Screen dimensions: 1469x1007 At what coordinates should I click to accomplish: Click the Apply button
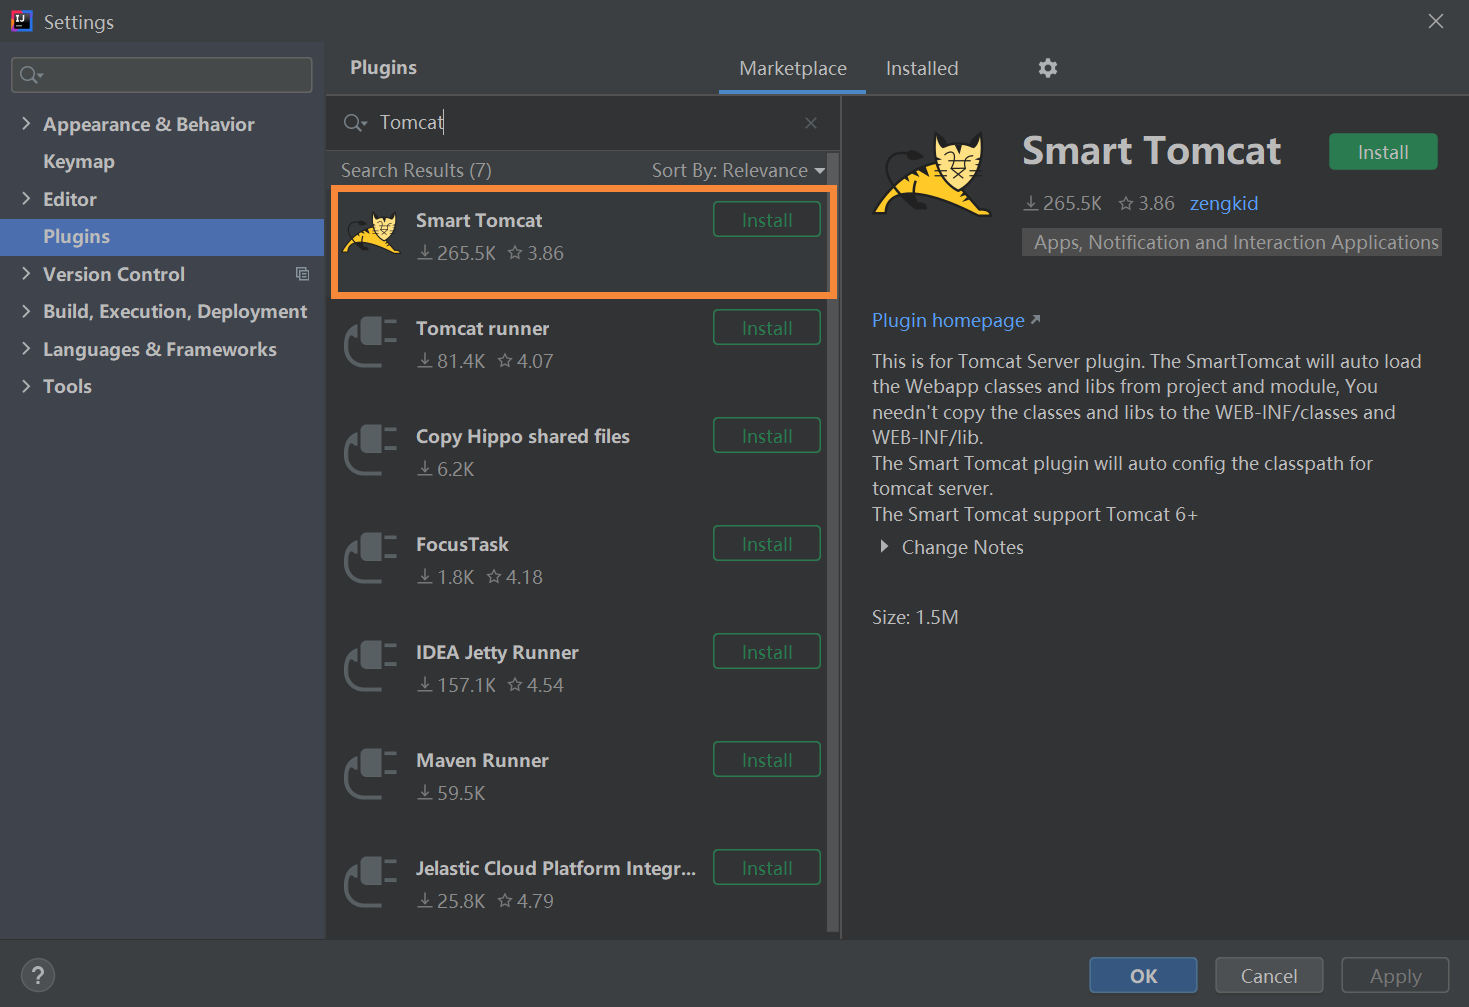pos(1395,976)
